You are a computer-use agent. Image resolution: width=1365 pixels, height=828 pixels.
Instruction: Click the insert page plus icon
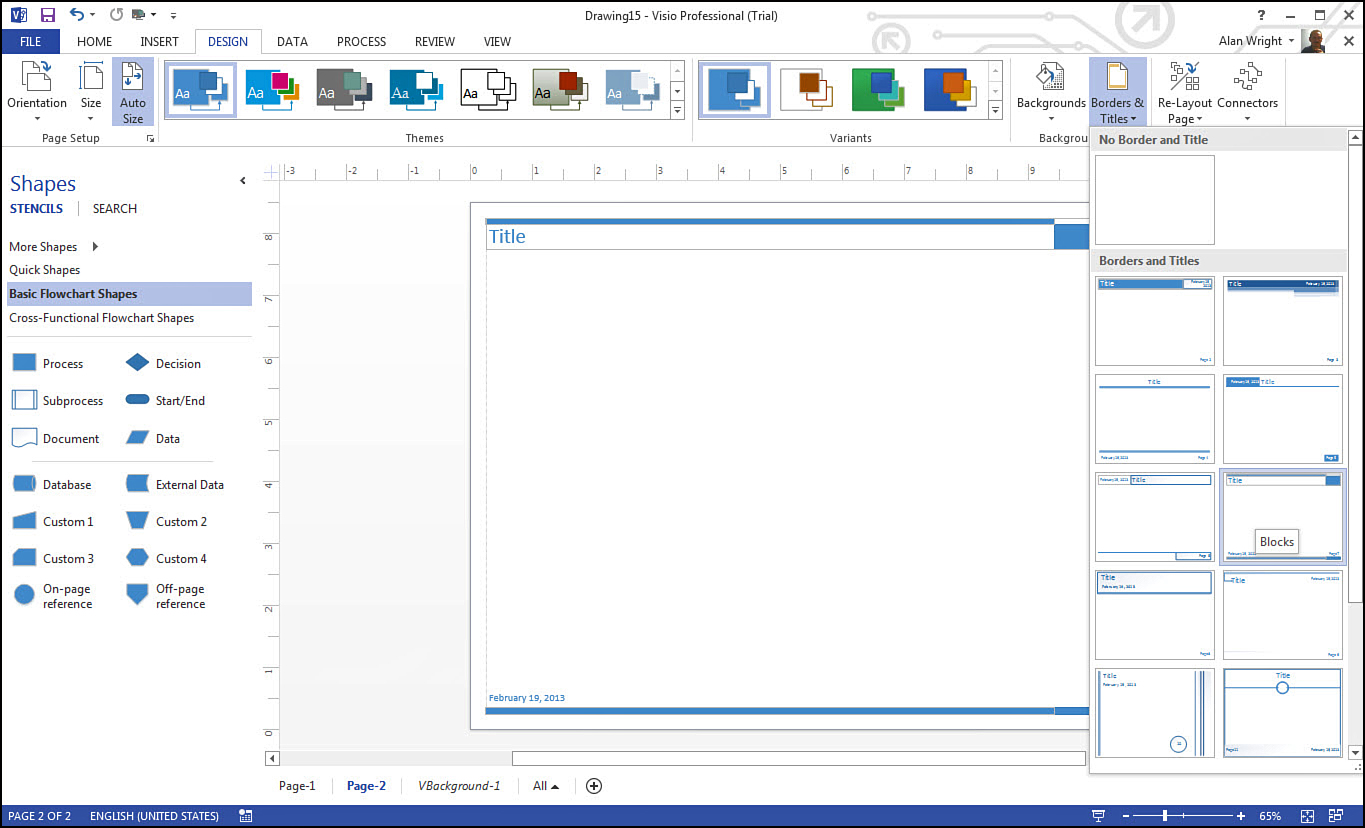pyautogui.click(x=594, y=786)
